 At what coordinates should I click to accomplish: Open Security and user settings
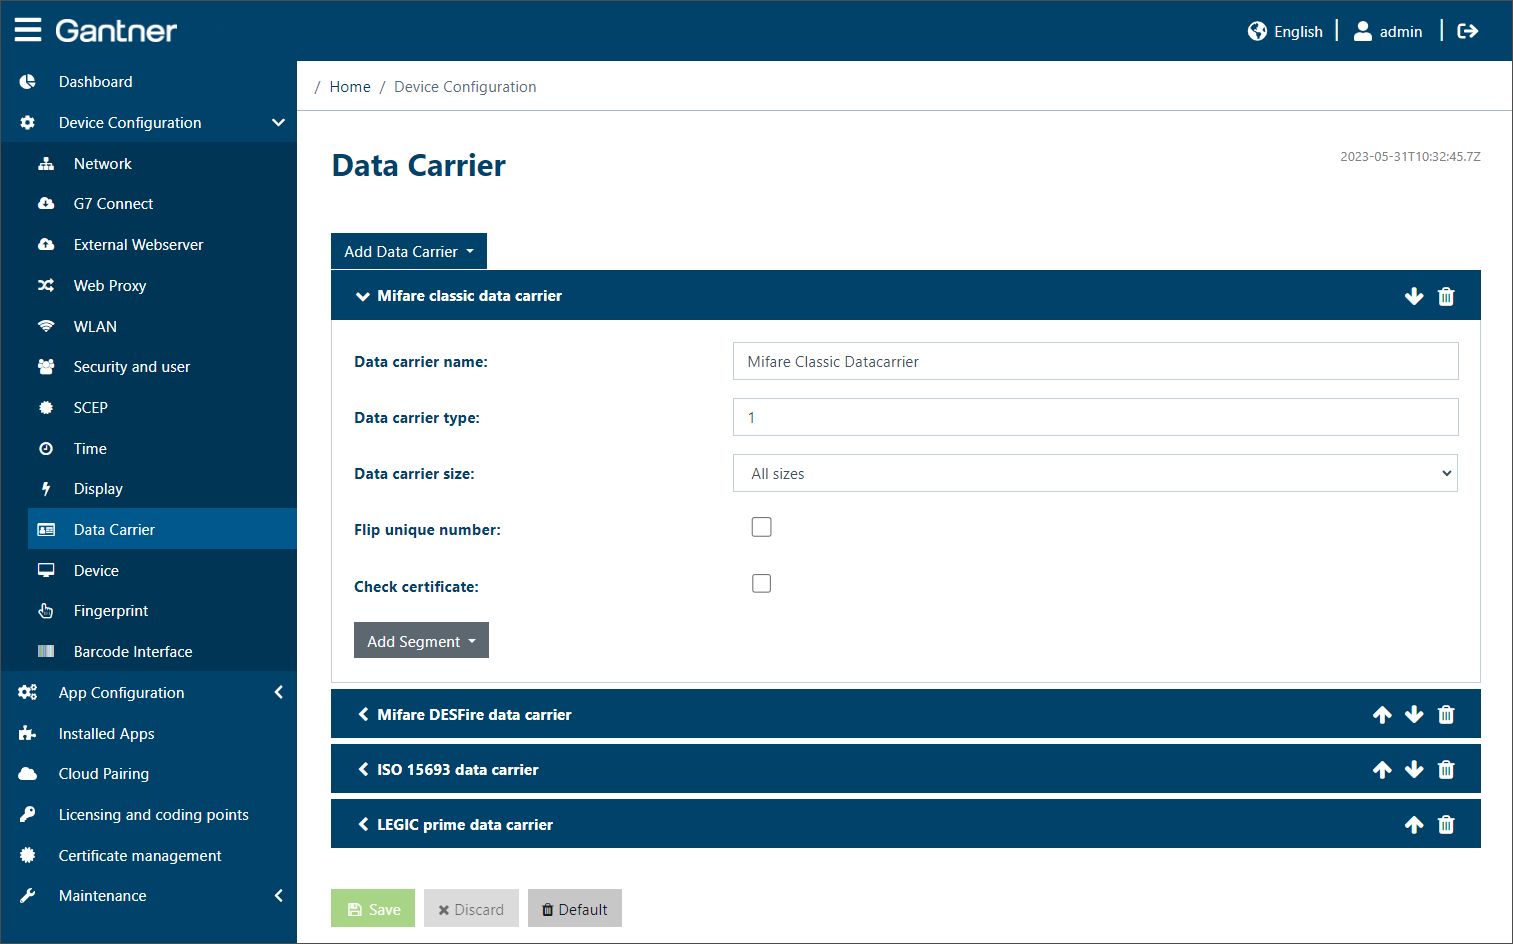[x=131, y=366]
